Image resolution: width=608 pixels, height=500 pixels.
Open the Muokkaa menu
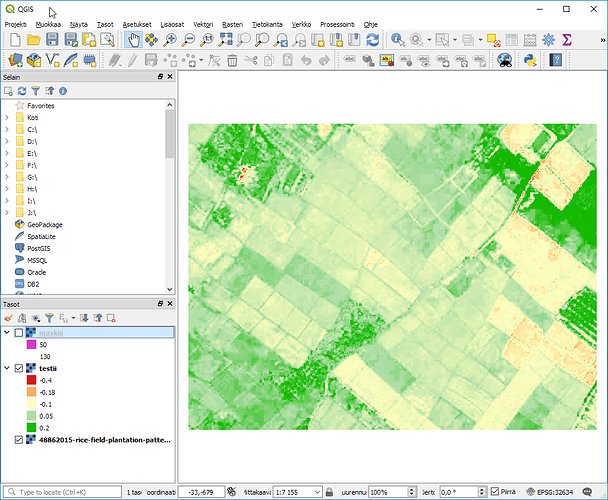pos(48,24)
